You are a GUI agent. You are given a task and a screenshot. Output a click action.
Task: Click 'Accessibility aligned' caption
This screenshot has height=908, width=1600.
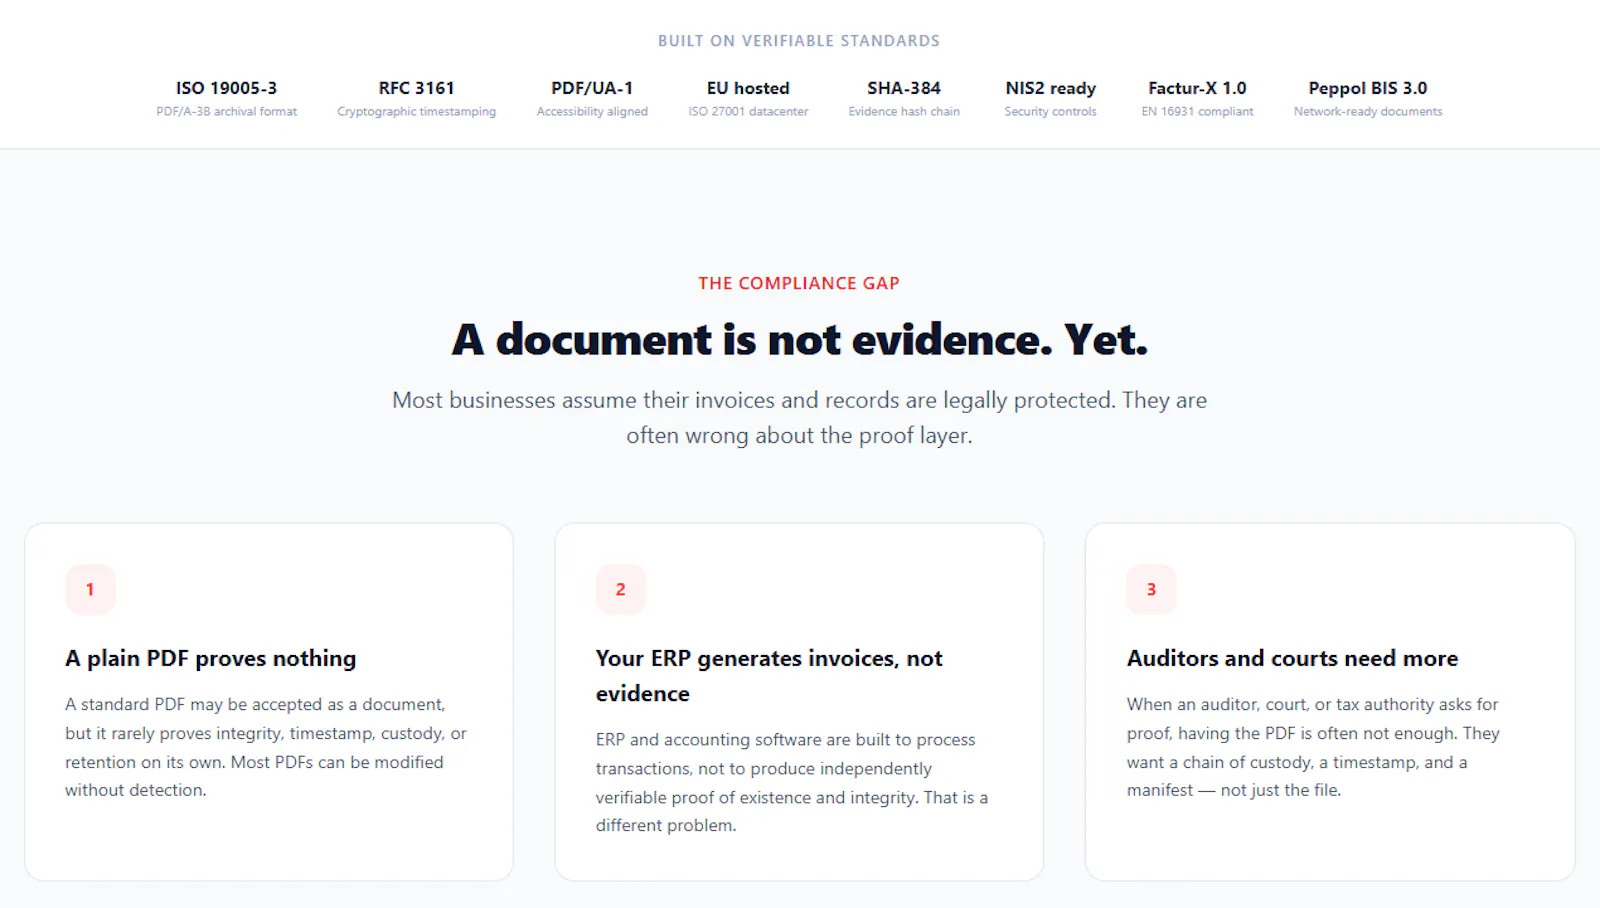pos(592,112)
